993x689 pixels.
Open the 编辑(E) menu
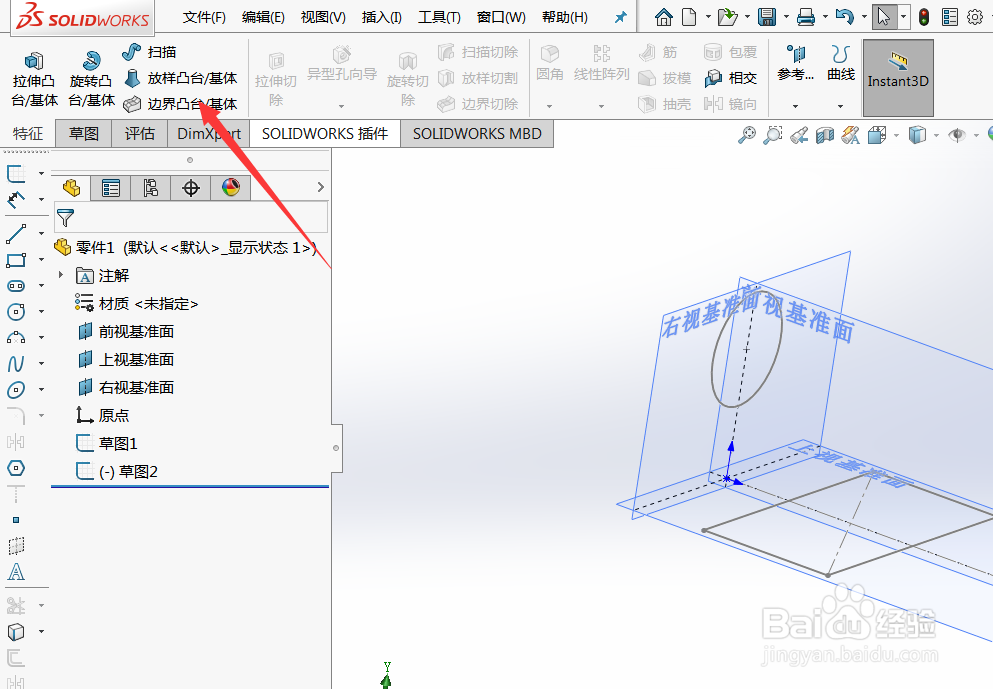pos(263,17)
